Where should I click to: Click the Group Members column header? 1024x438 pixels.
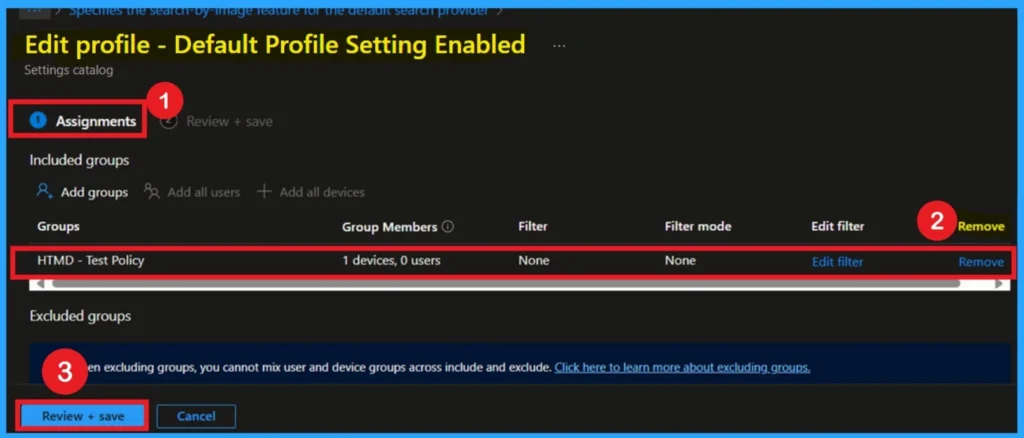pos(390,227)
